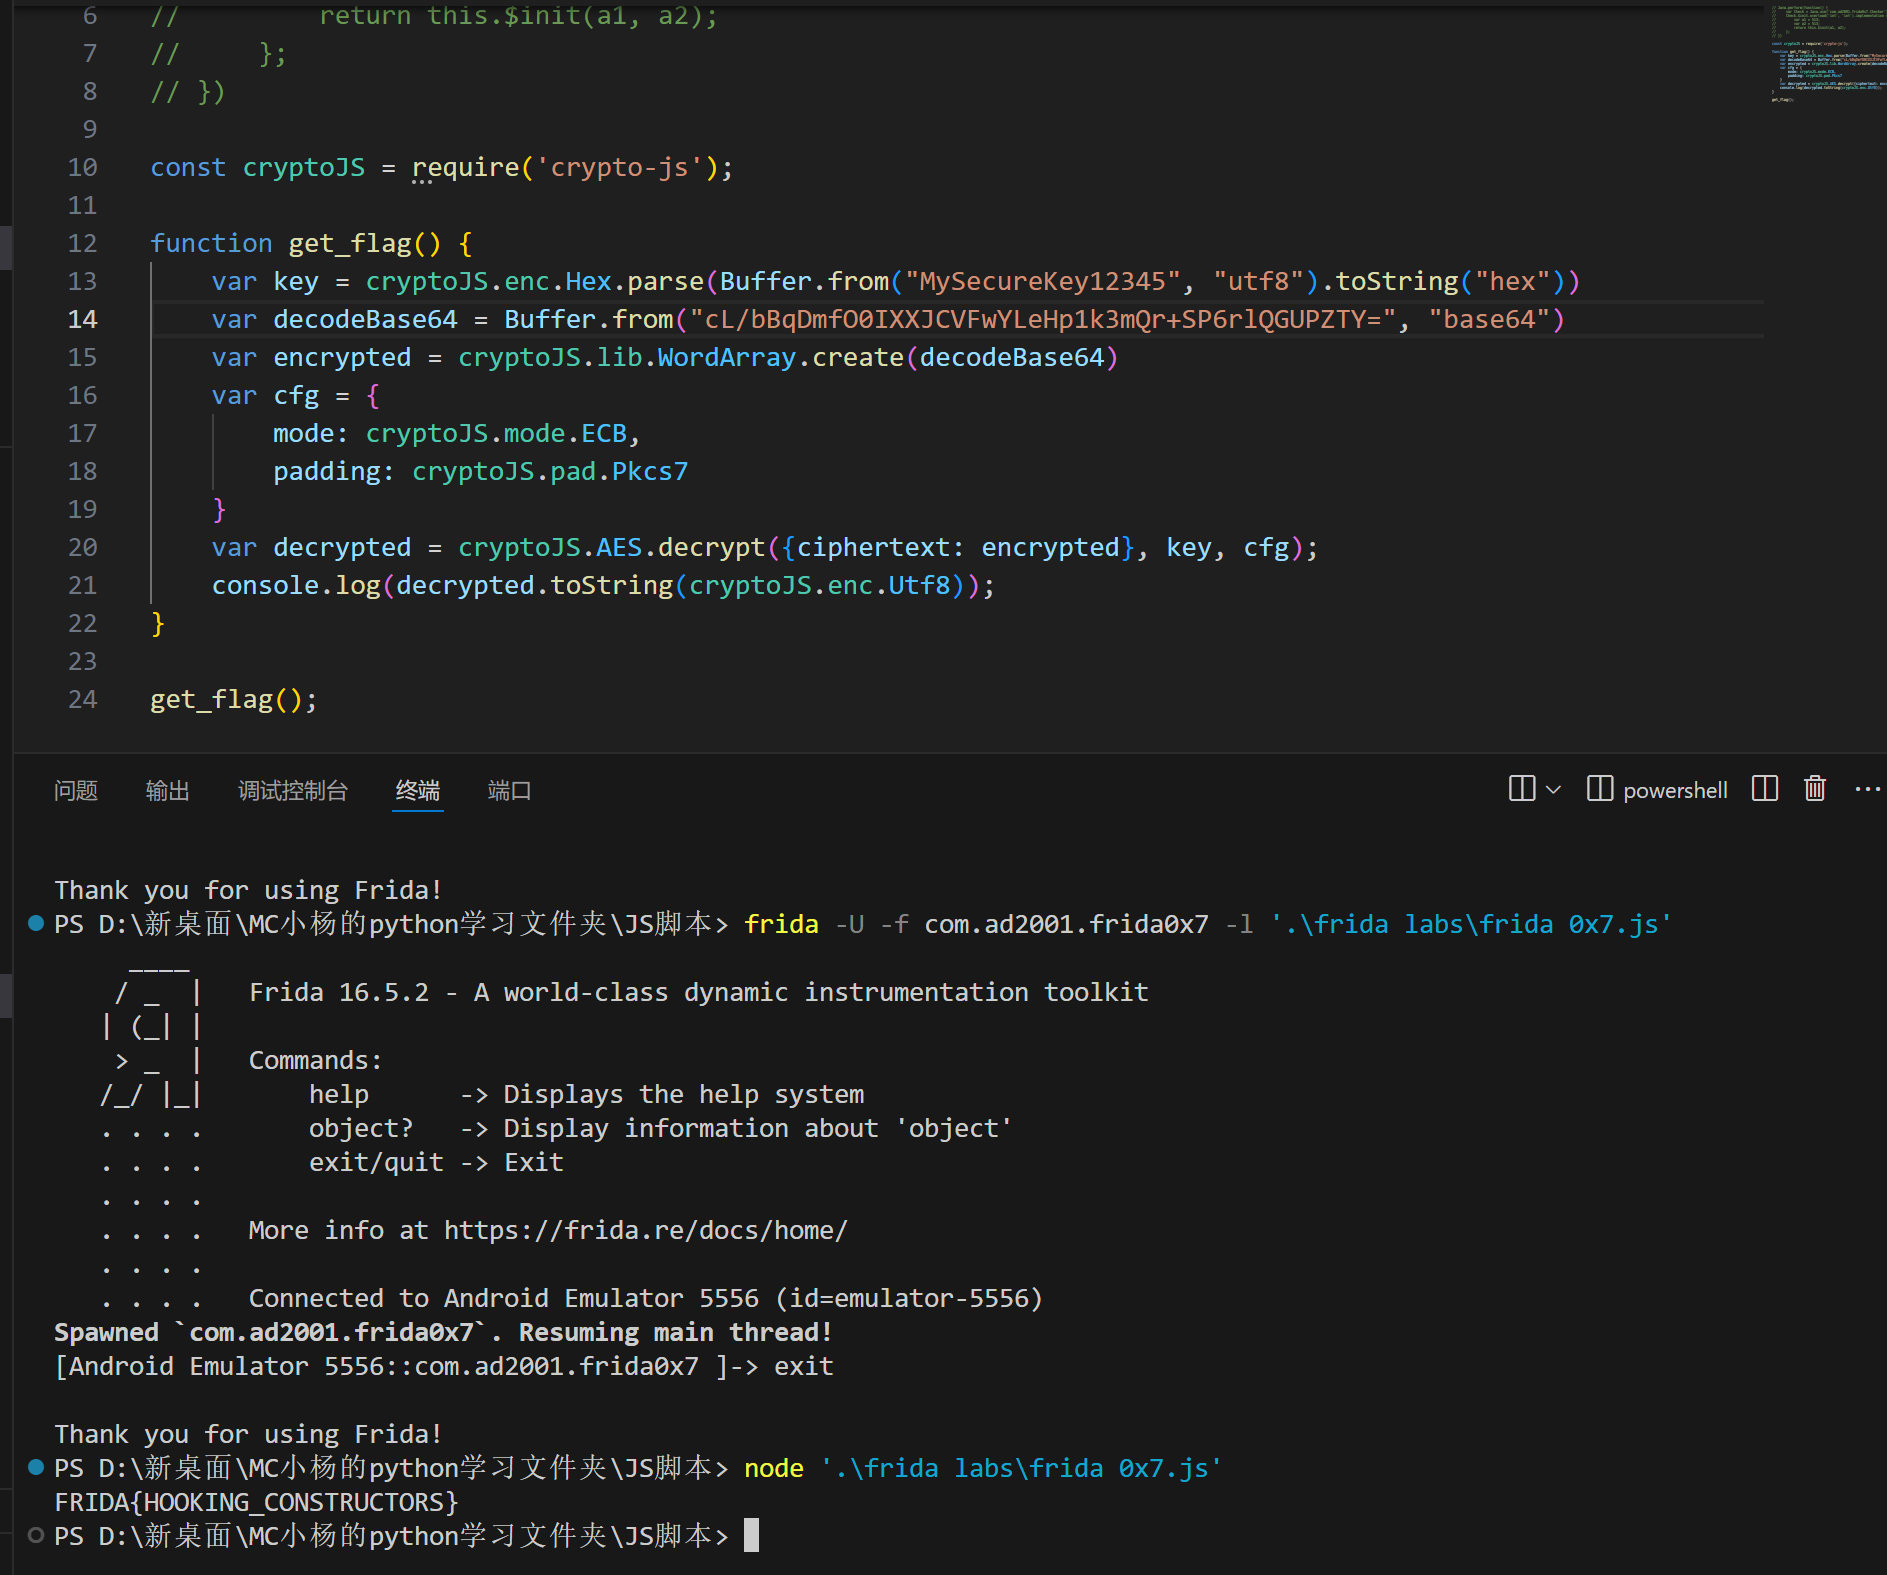Click the launch profile icon in the terminal toolbar
This screenshot has width=1887, height=1575.
[1521, 789]
